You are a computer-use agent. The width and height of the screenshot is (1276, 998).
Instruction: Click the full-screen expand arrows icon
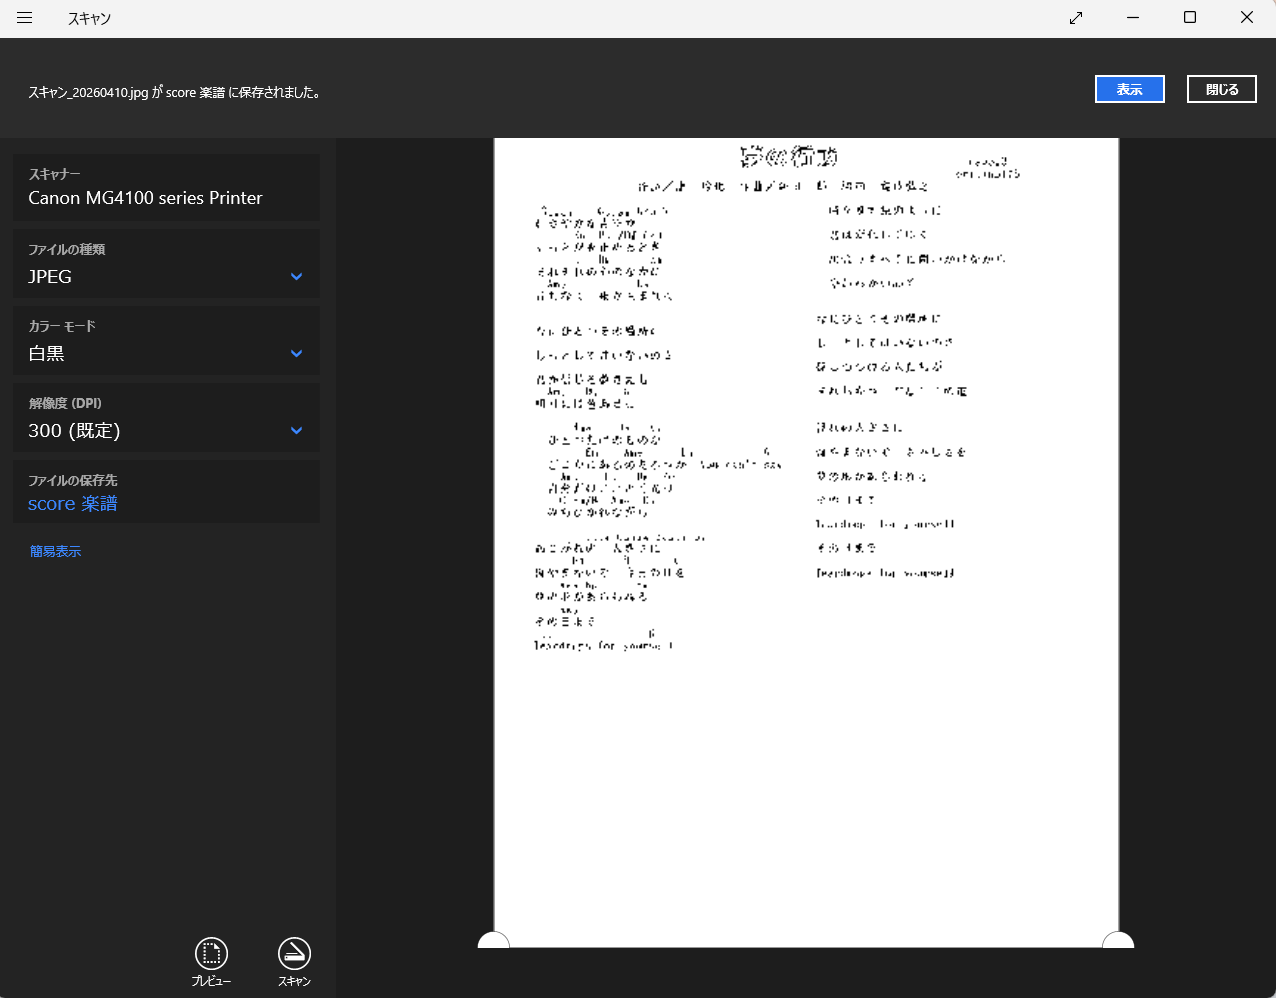coord(1076,18)
